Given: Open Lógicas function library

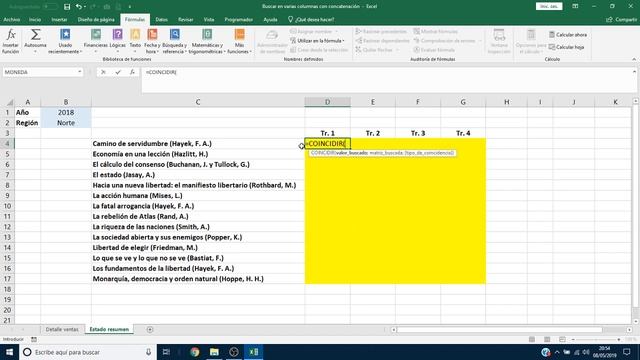Looking at the screenshot, I should (118, 41).
